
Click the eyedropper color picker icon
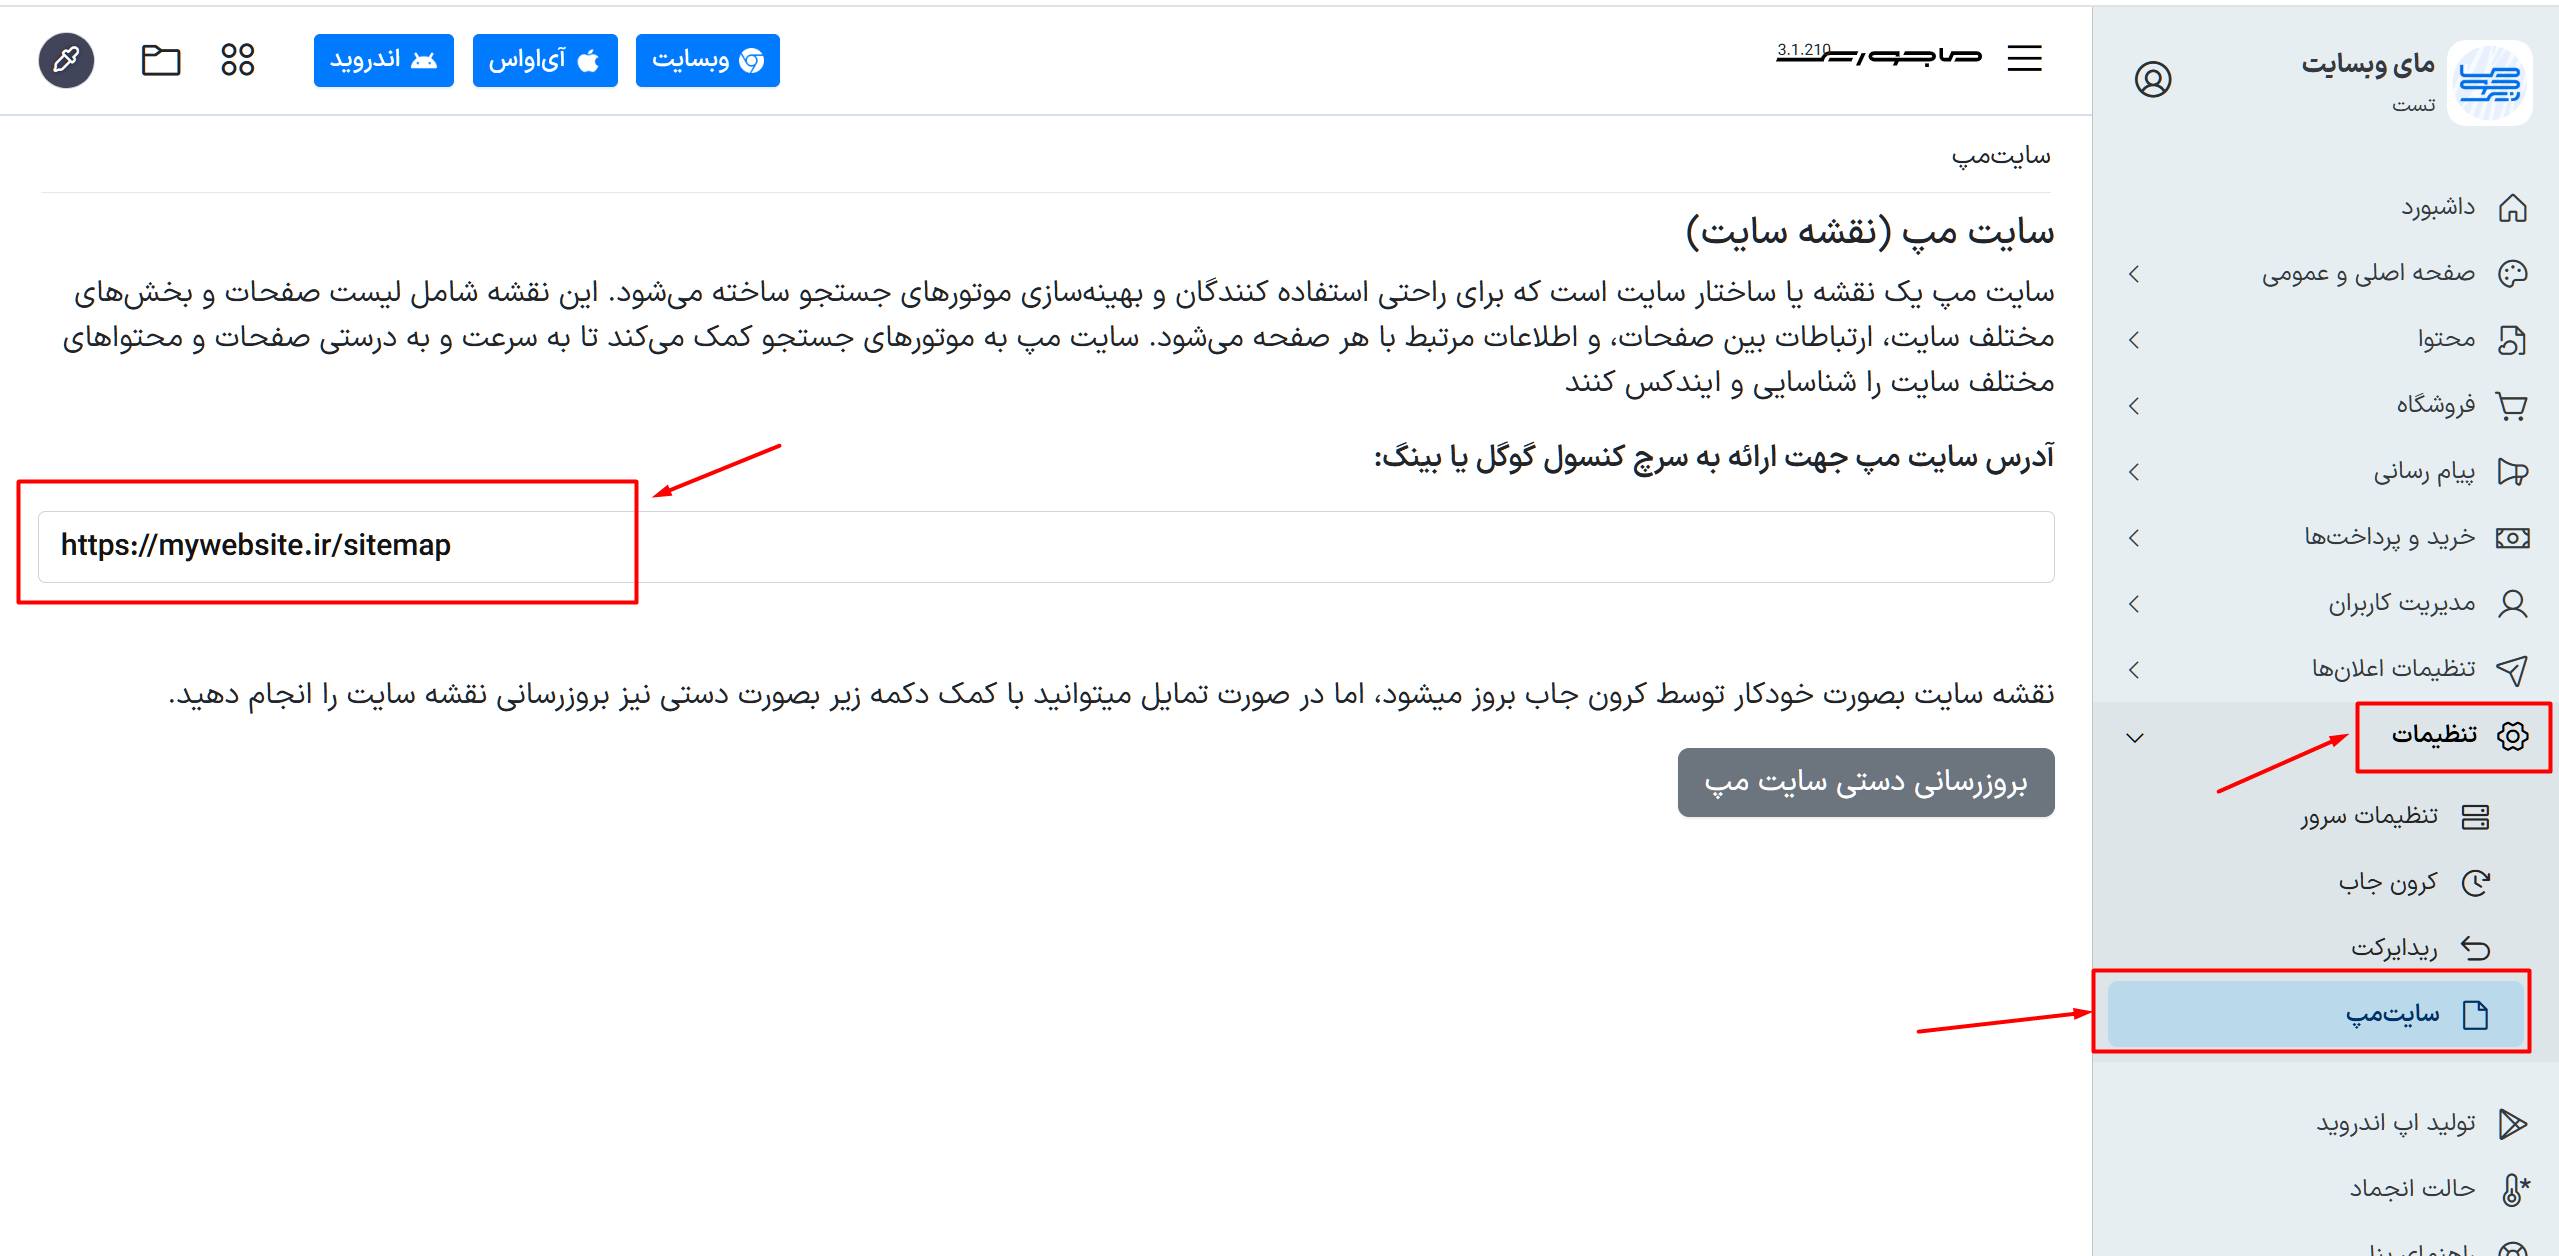[66, 60]
